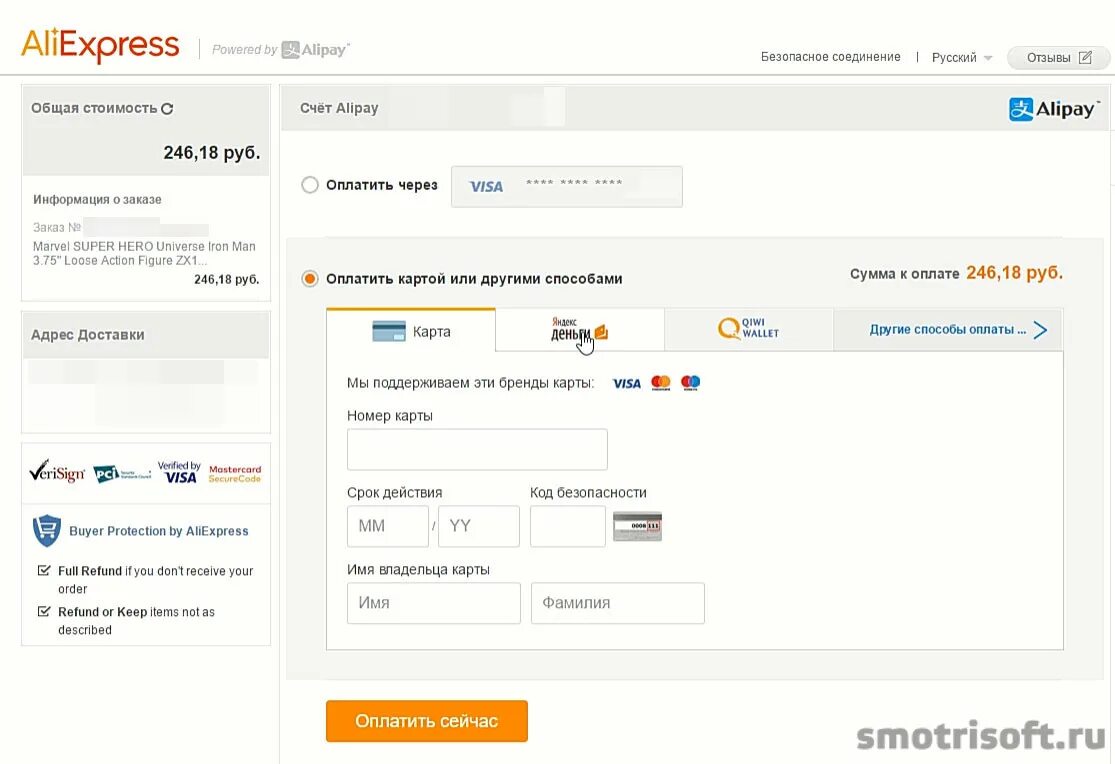Click the Фамилия last name field
Image resolution: width=1115 pixels, height=764 pixels.
click(618, 603)
